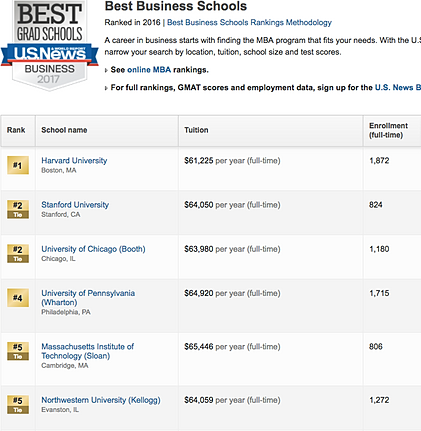Viewport: 421px width, 431px height.
Task: Select the 'Boston, MA' location text
Action: 59,170
